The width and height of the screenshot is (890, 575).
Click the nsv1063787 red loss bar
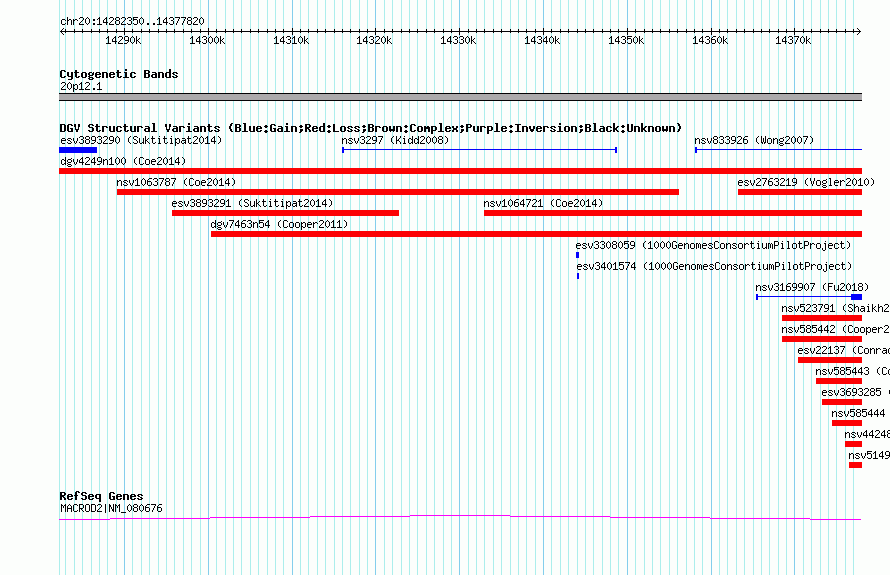pyautogui.click(x=398, y=192)
